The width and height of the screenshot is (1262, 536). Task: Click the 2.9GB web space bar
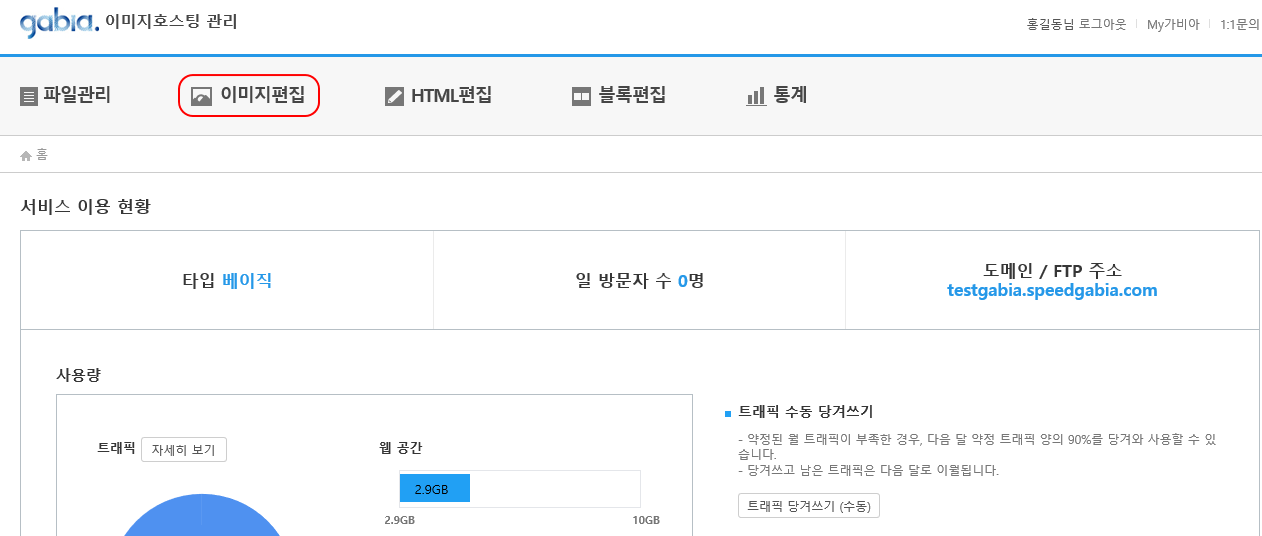[435, 488]
